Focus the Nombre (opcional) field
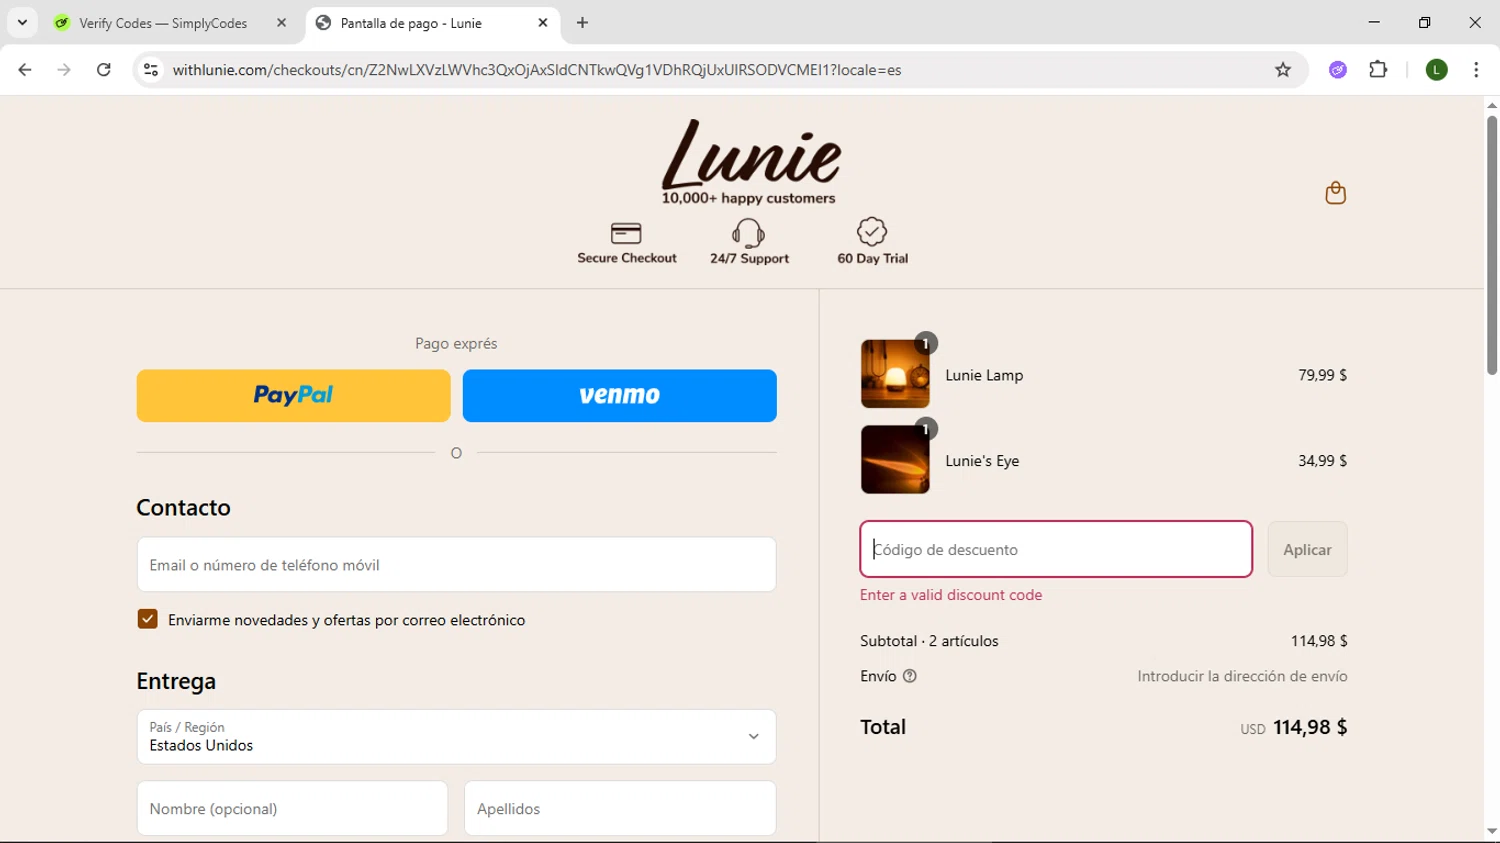Image resolution: width=1500 pixels, height=843 pixels. point(292,808)
